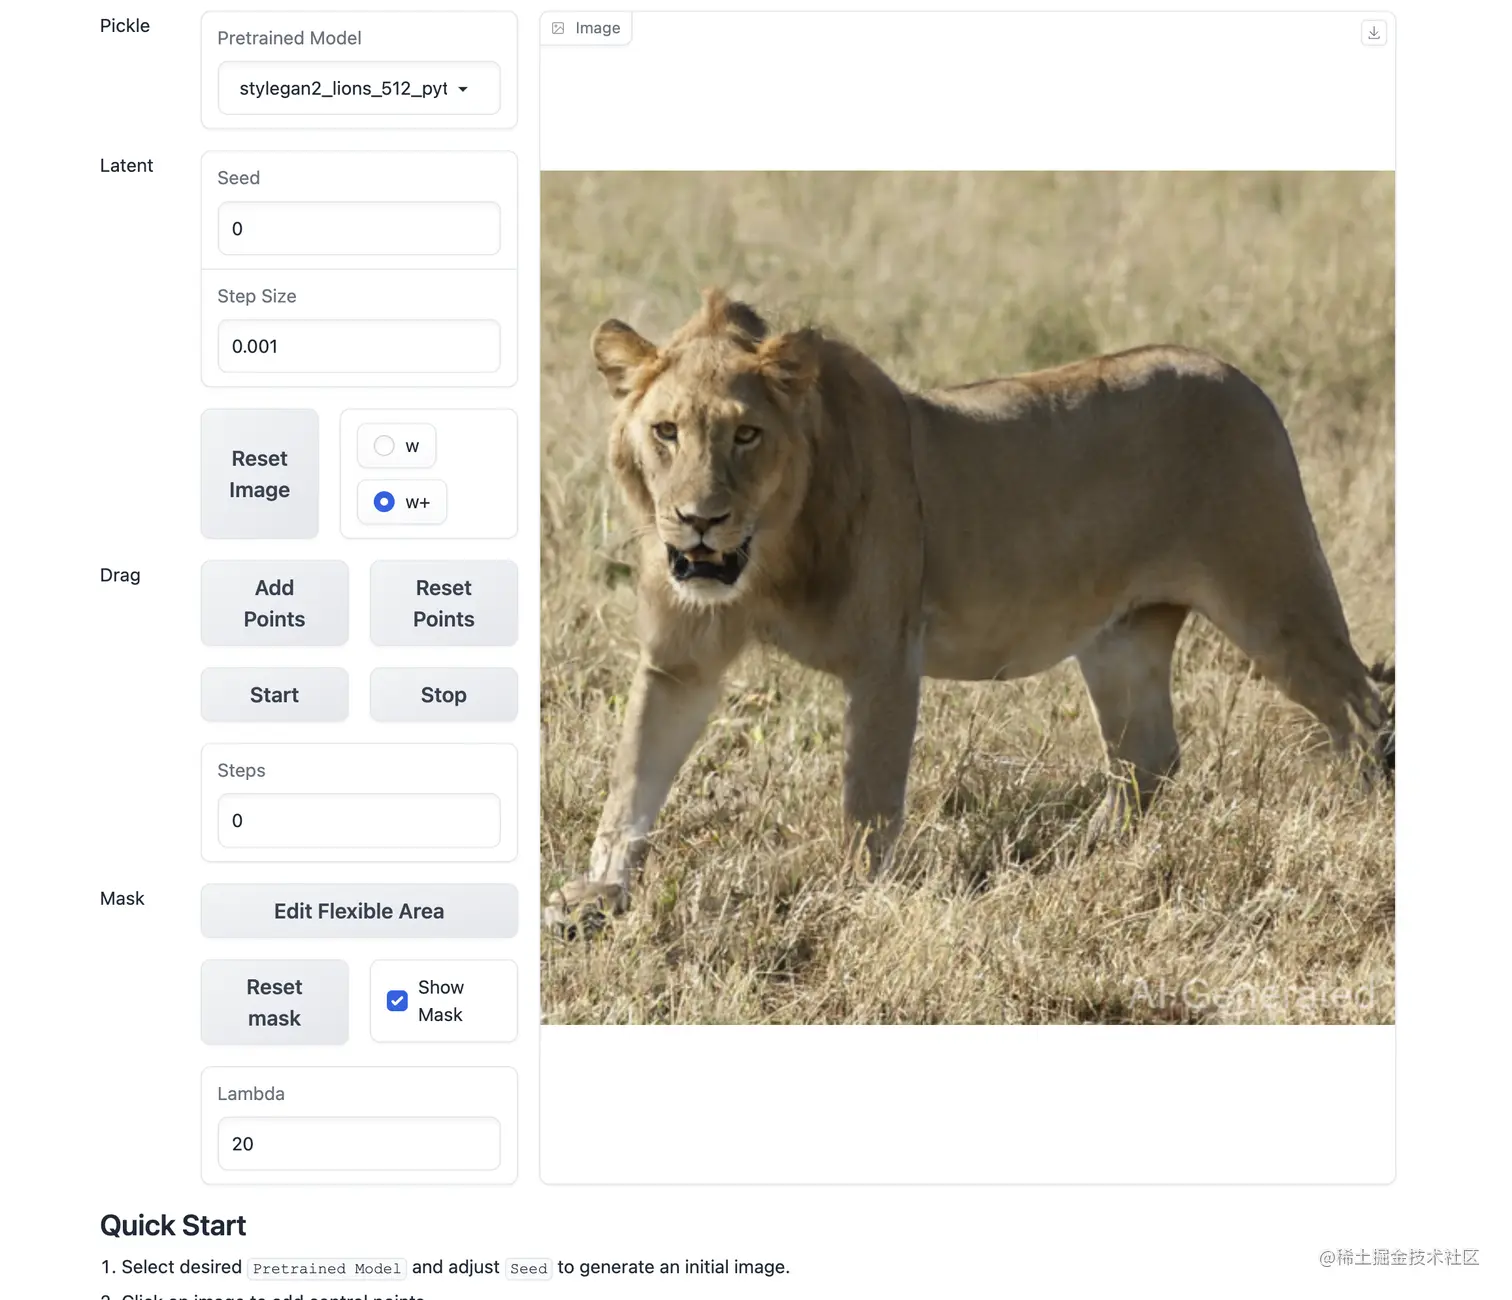Screen dimensions: 1512x1300
Task: Click Reset Points button
Action: pos(443,603)
